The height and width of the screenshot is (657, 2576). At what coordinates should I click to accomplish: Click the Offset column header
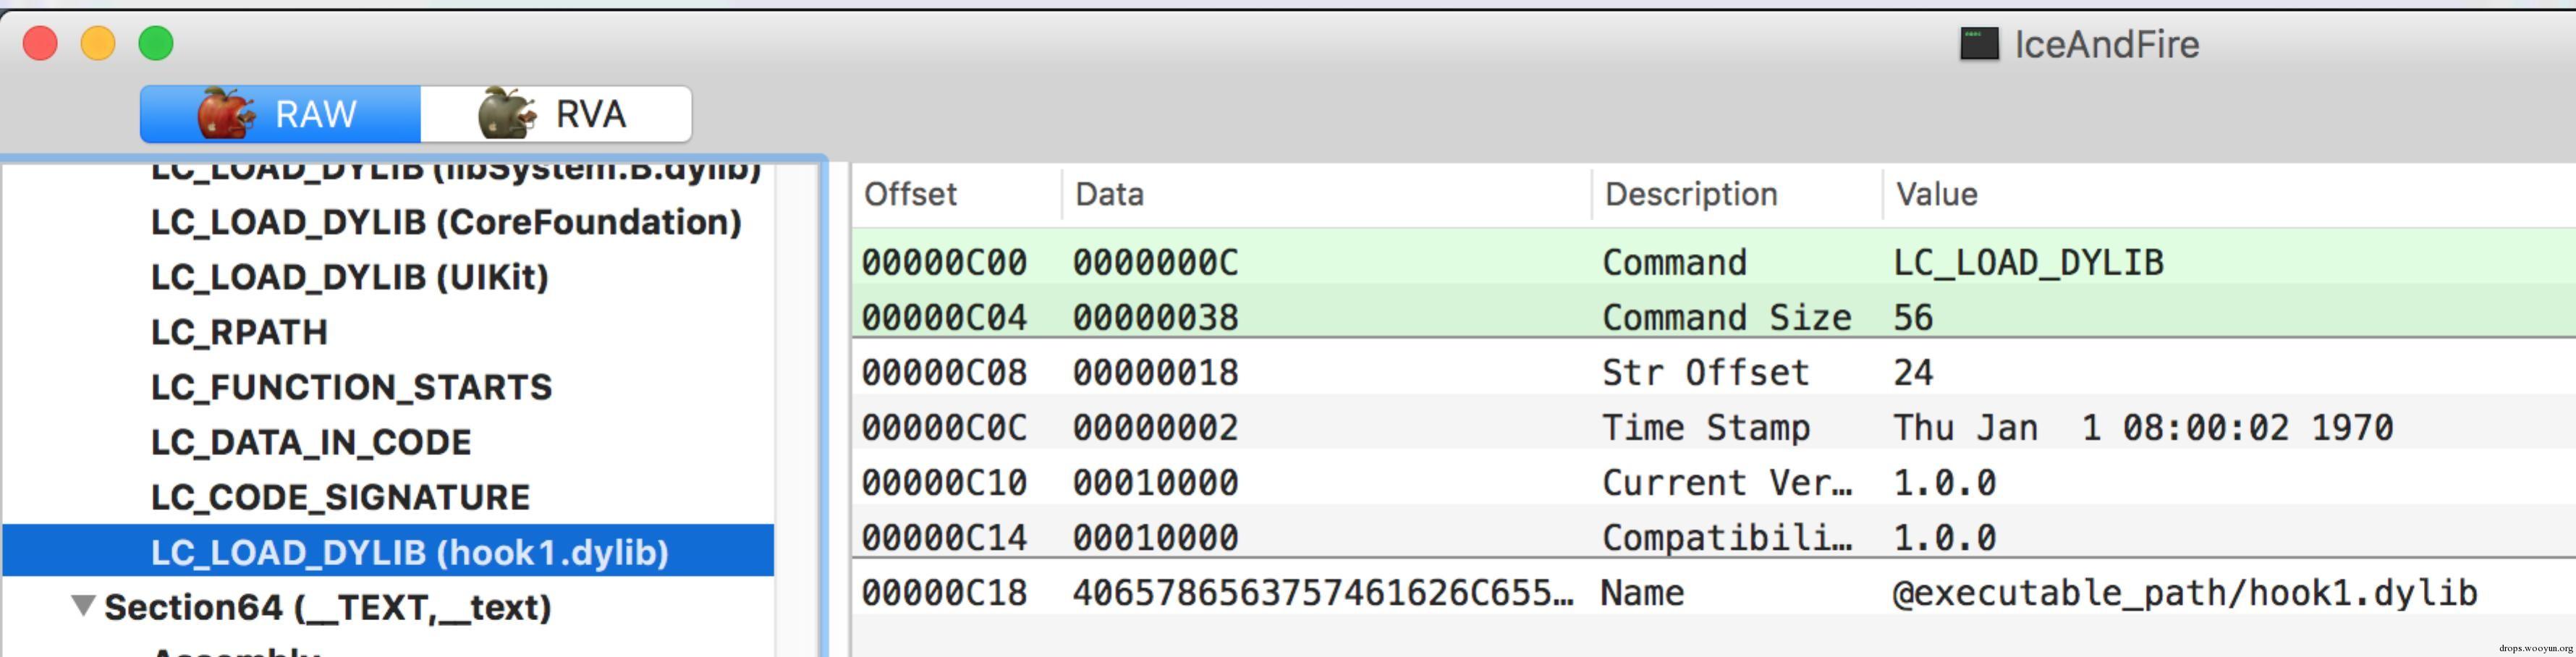[910, 194]
